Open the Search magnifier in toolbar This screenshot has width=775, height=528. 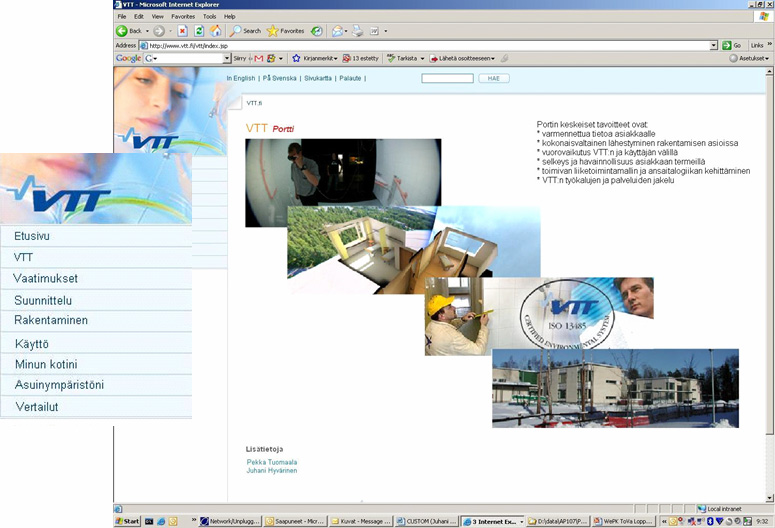point(236,31)
